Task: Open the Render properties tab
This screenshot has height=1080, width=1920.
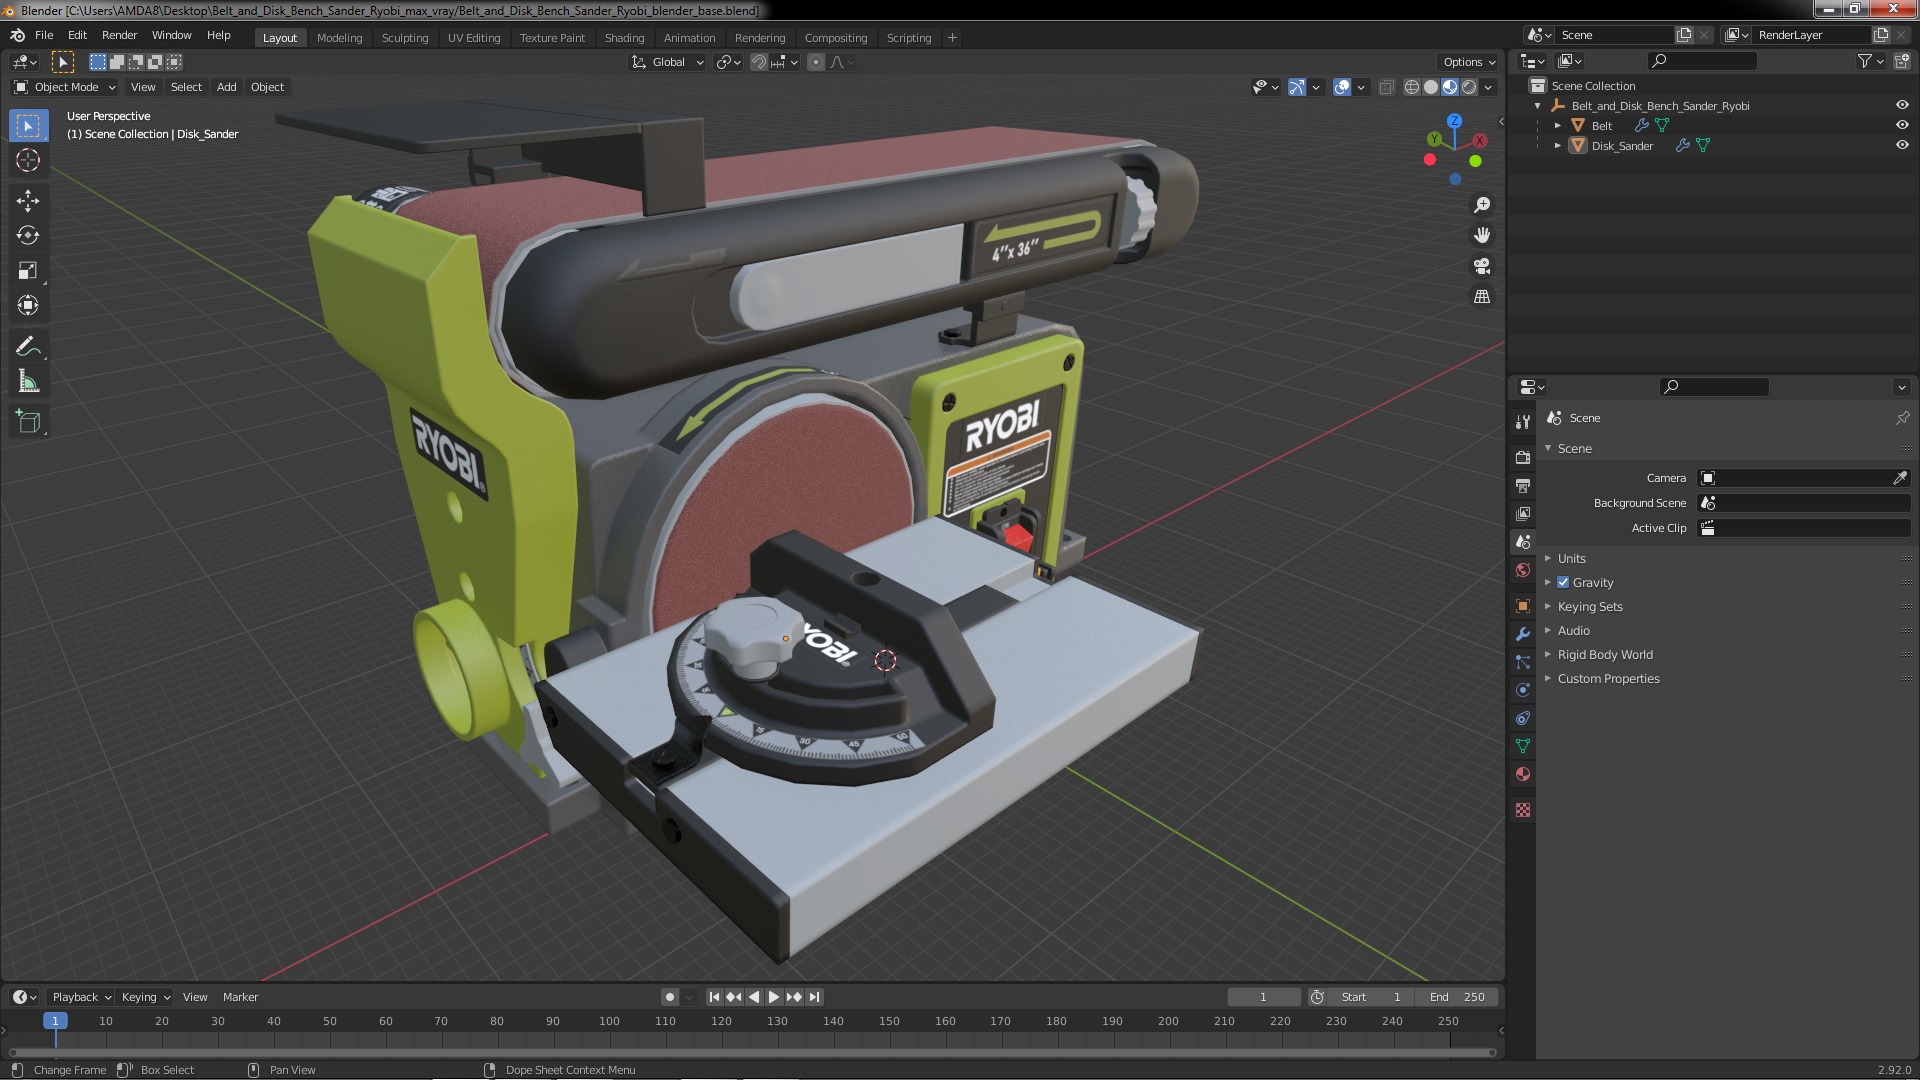Action: (1522, 457)
